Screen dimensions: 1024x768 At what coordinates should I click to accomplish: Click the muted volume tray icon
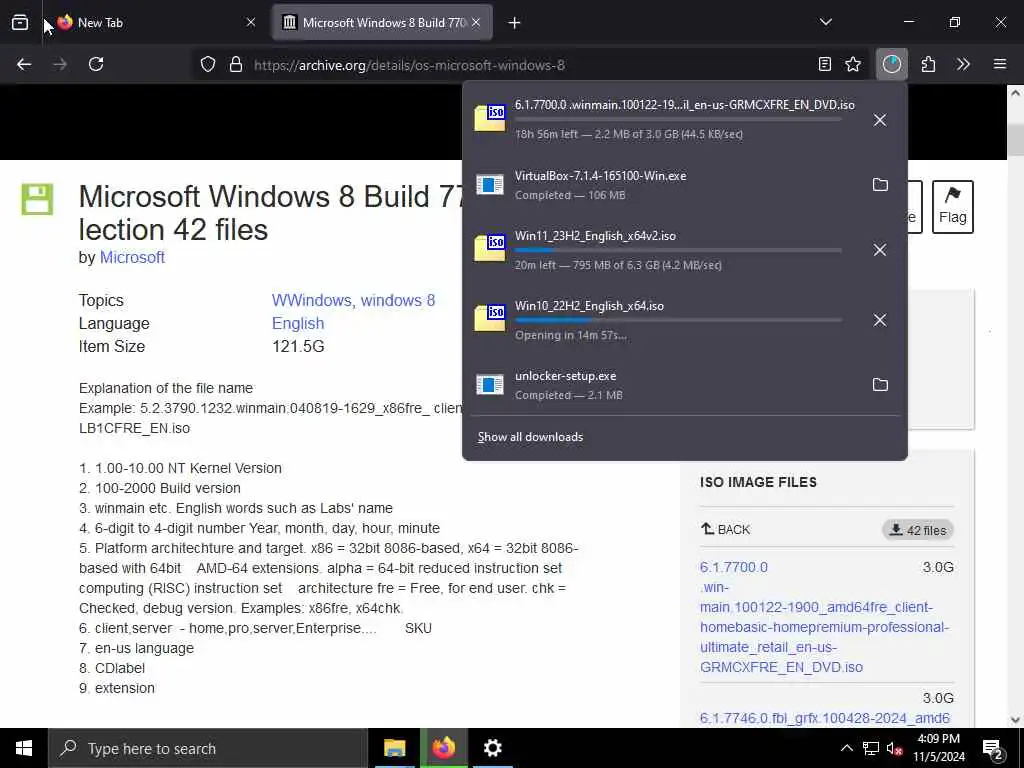895,748
